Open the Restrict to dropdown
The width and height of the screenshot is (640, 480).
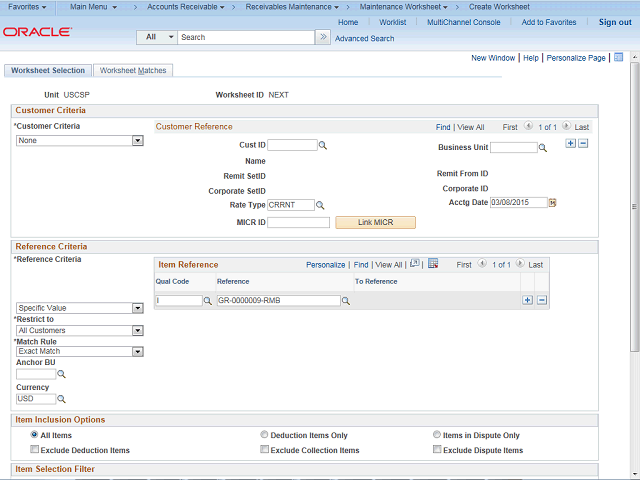[x=80, y=330]
